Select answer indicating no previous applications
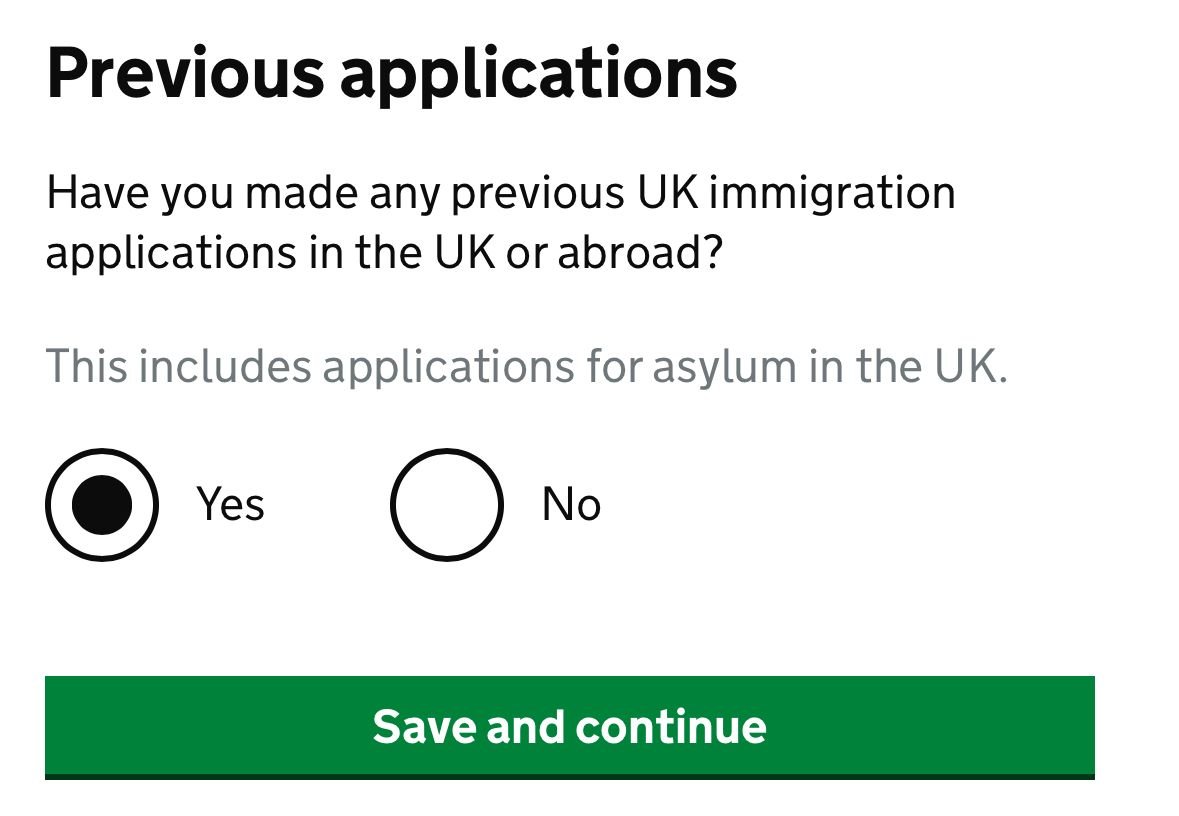Screen dimensions: 1179x816 coord(448,506)
